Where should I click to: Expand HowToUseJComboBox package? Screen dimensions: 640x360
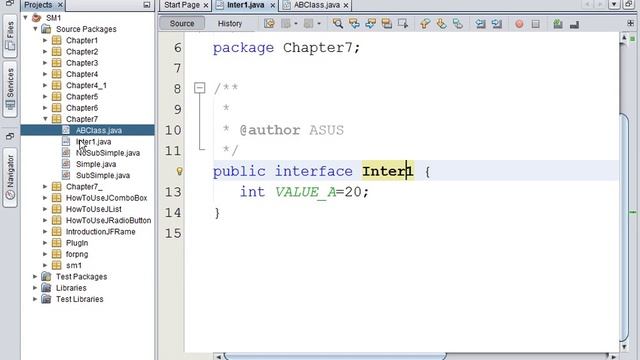45,198
